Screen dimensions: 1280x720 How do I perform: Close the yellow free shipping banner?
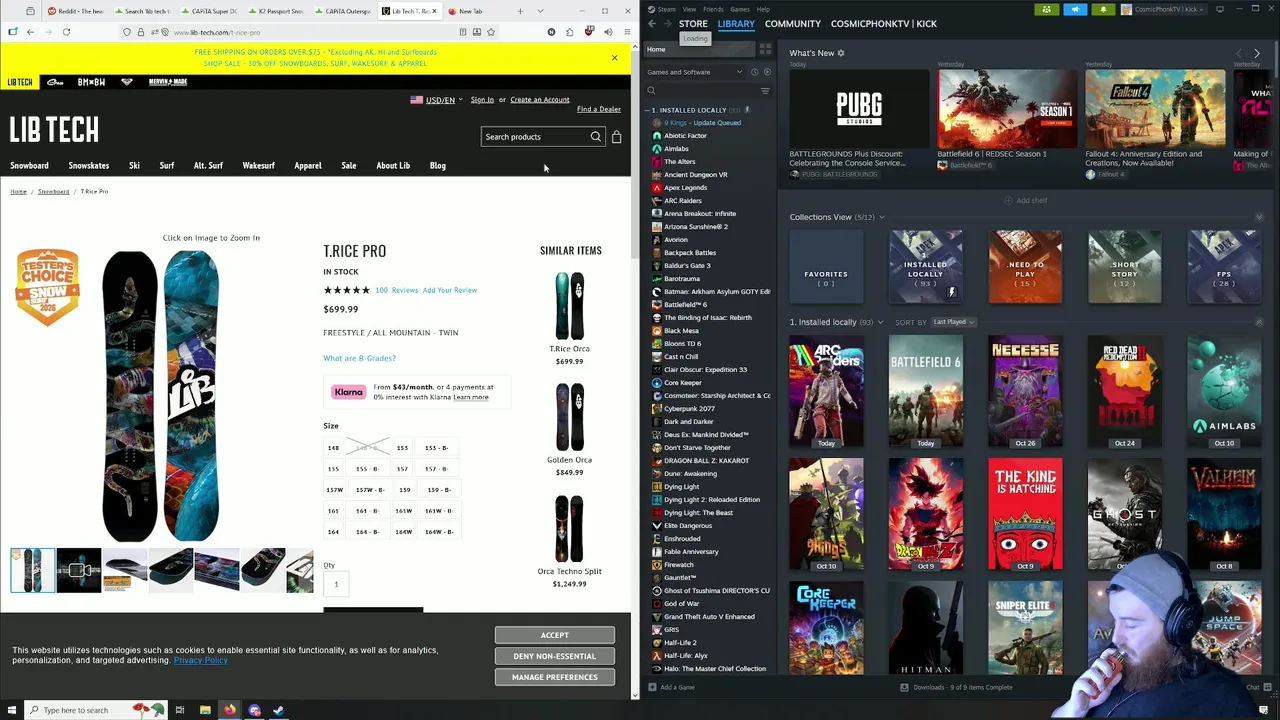pyautogui.click(x=614, y=58)
